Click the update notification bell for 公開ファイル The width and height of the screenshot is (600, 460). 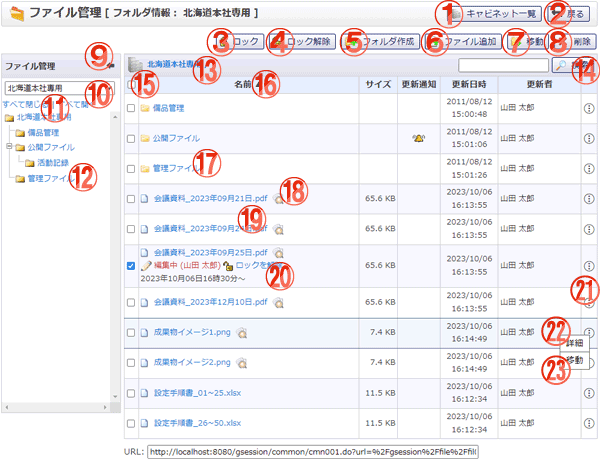(419, 138)
